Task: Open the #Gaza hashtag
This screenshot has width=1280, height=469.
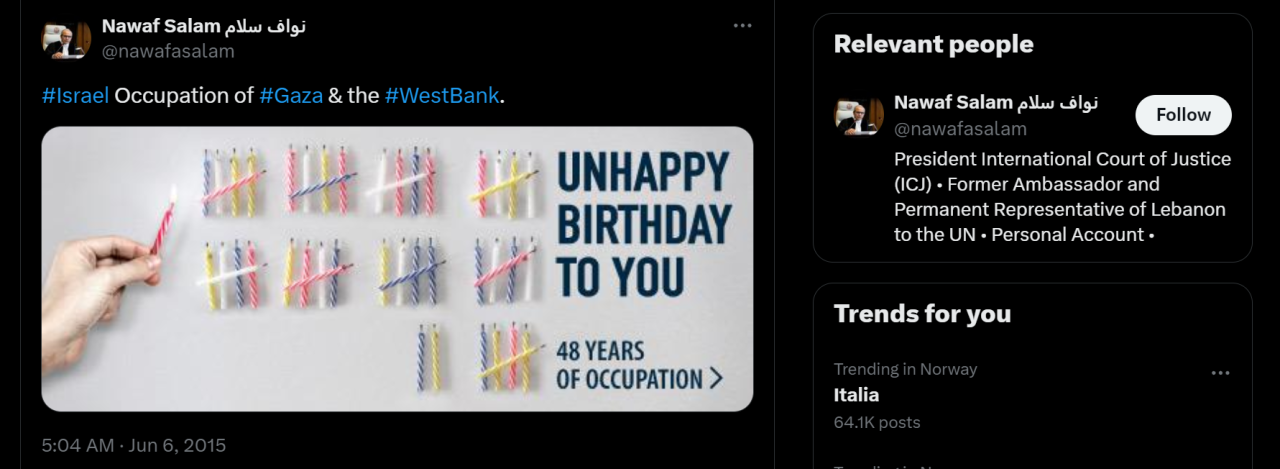Action: [291, 96]
